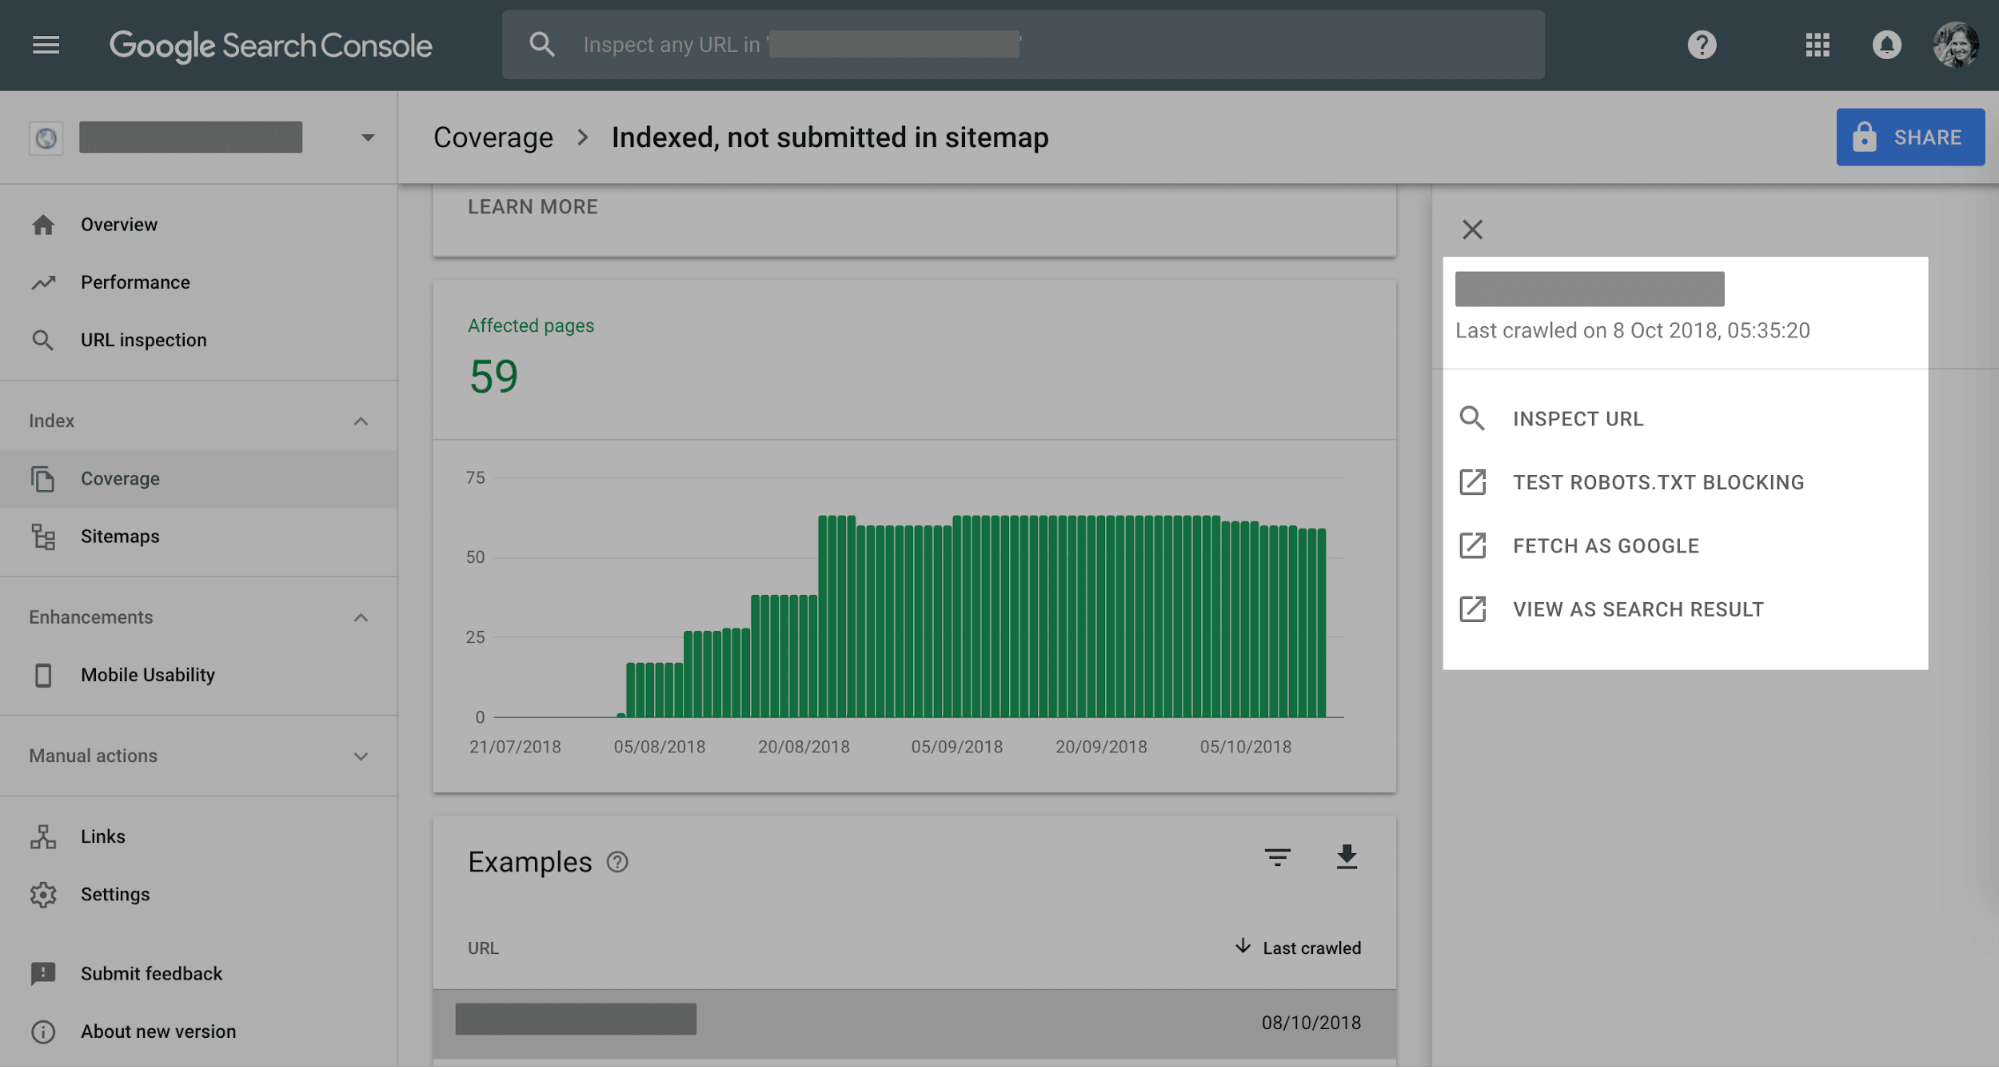1999x1068 pixels.
Task: Click Test robots.txt blocking option
Action: [1657, 482]
